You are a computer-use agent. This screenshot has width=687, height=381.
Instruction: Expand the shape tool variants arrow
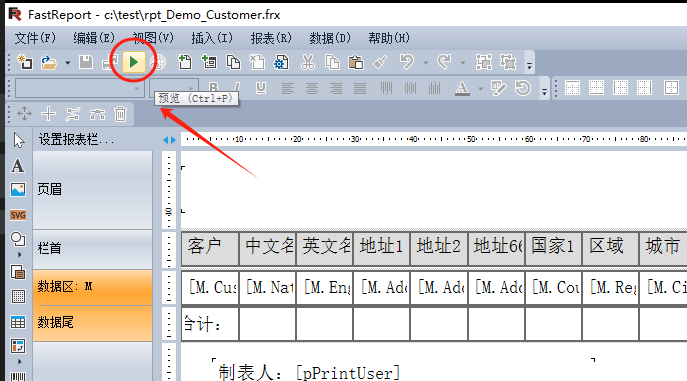pos(19,254)
